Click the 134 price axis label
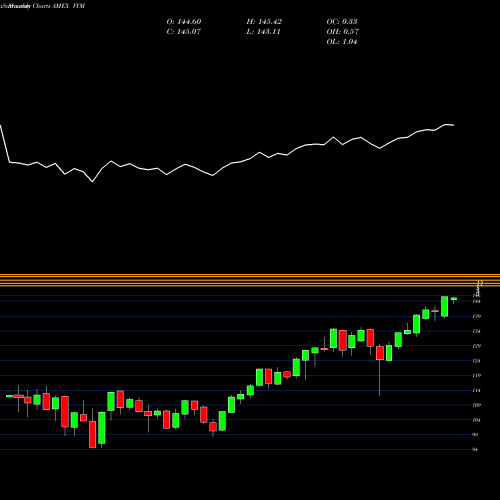The height and width of the screenshot is (500, 500). [477, 331]
